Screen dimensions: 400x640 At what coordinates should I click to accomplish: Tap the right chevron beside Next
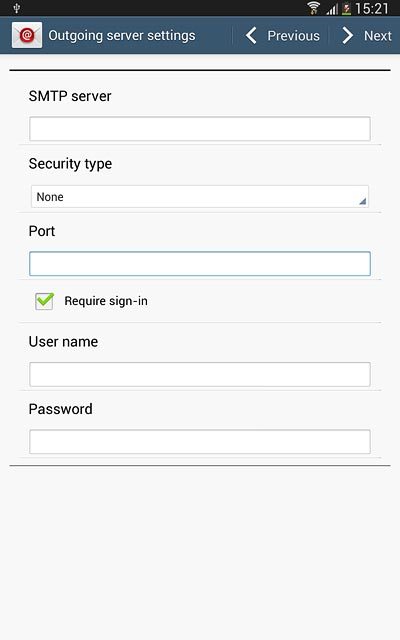(347, 36)
